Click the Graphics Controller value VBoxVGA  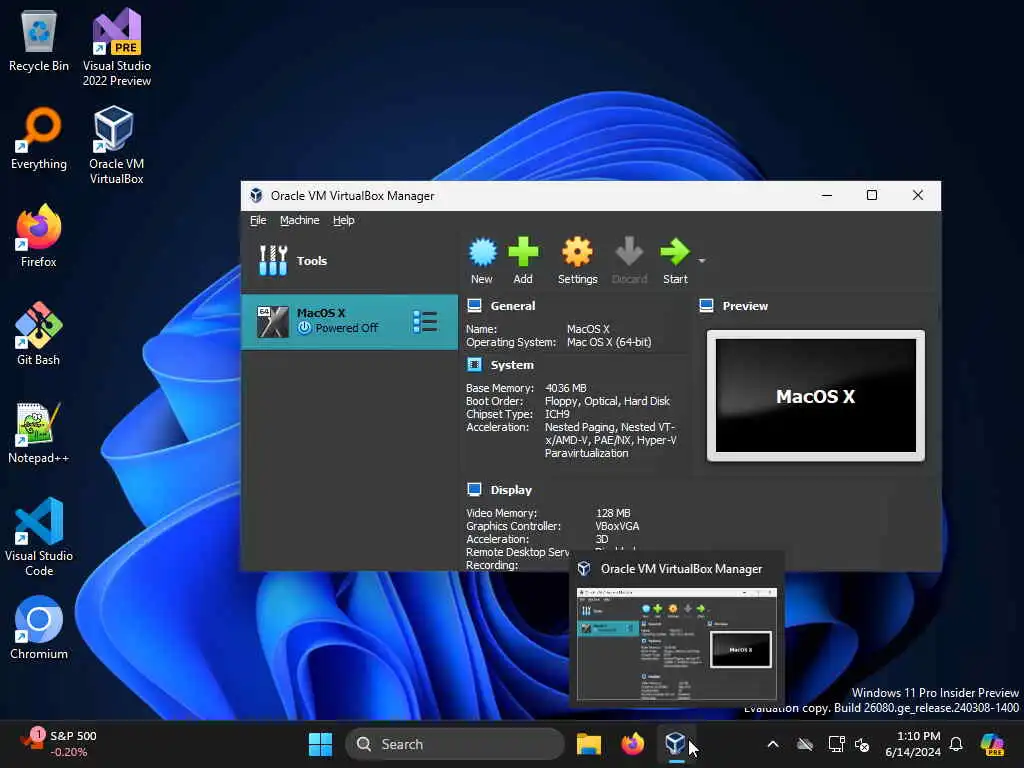[617, 526]
